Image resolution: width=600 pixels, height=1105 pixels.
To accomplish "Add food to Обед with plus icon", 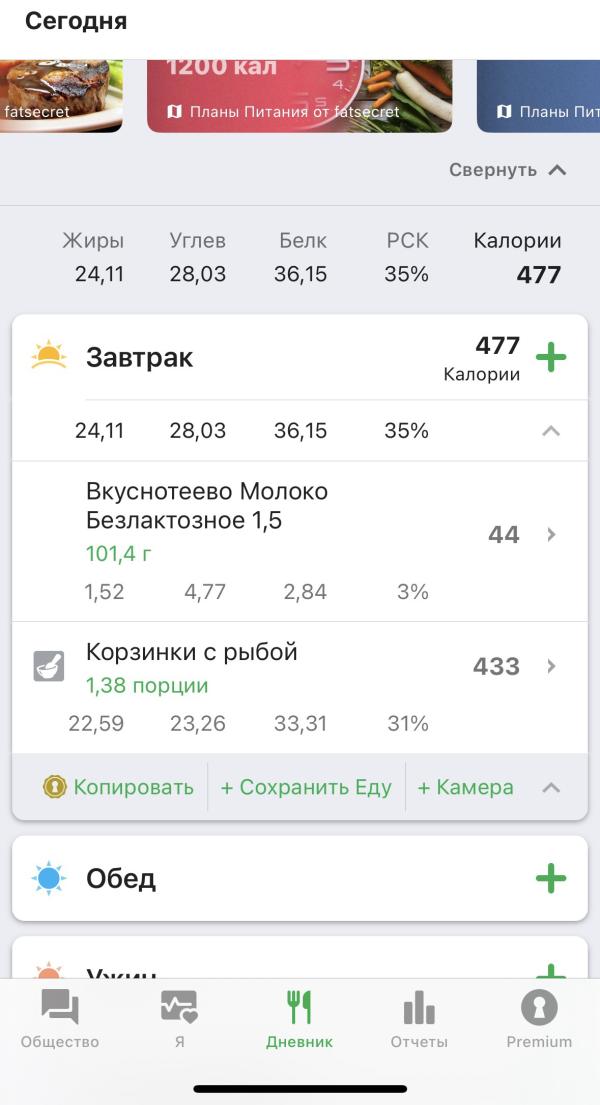I will pyautogui.click(x=551, y=879).
